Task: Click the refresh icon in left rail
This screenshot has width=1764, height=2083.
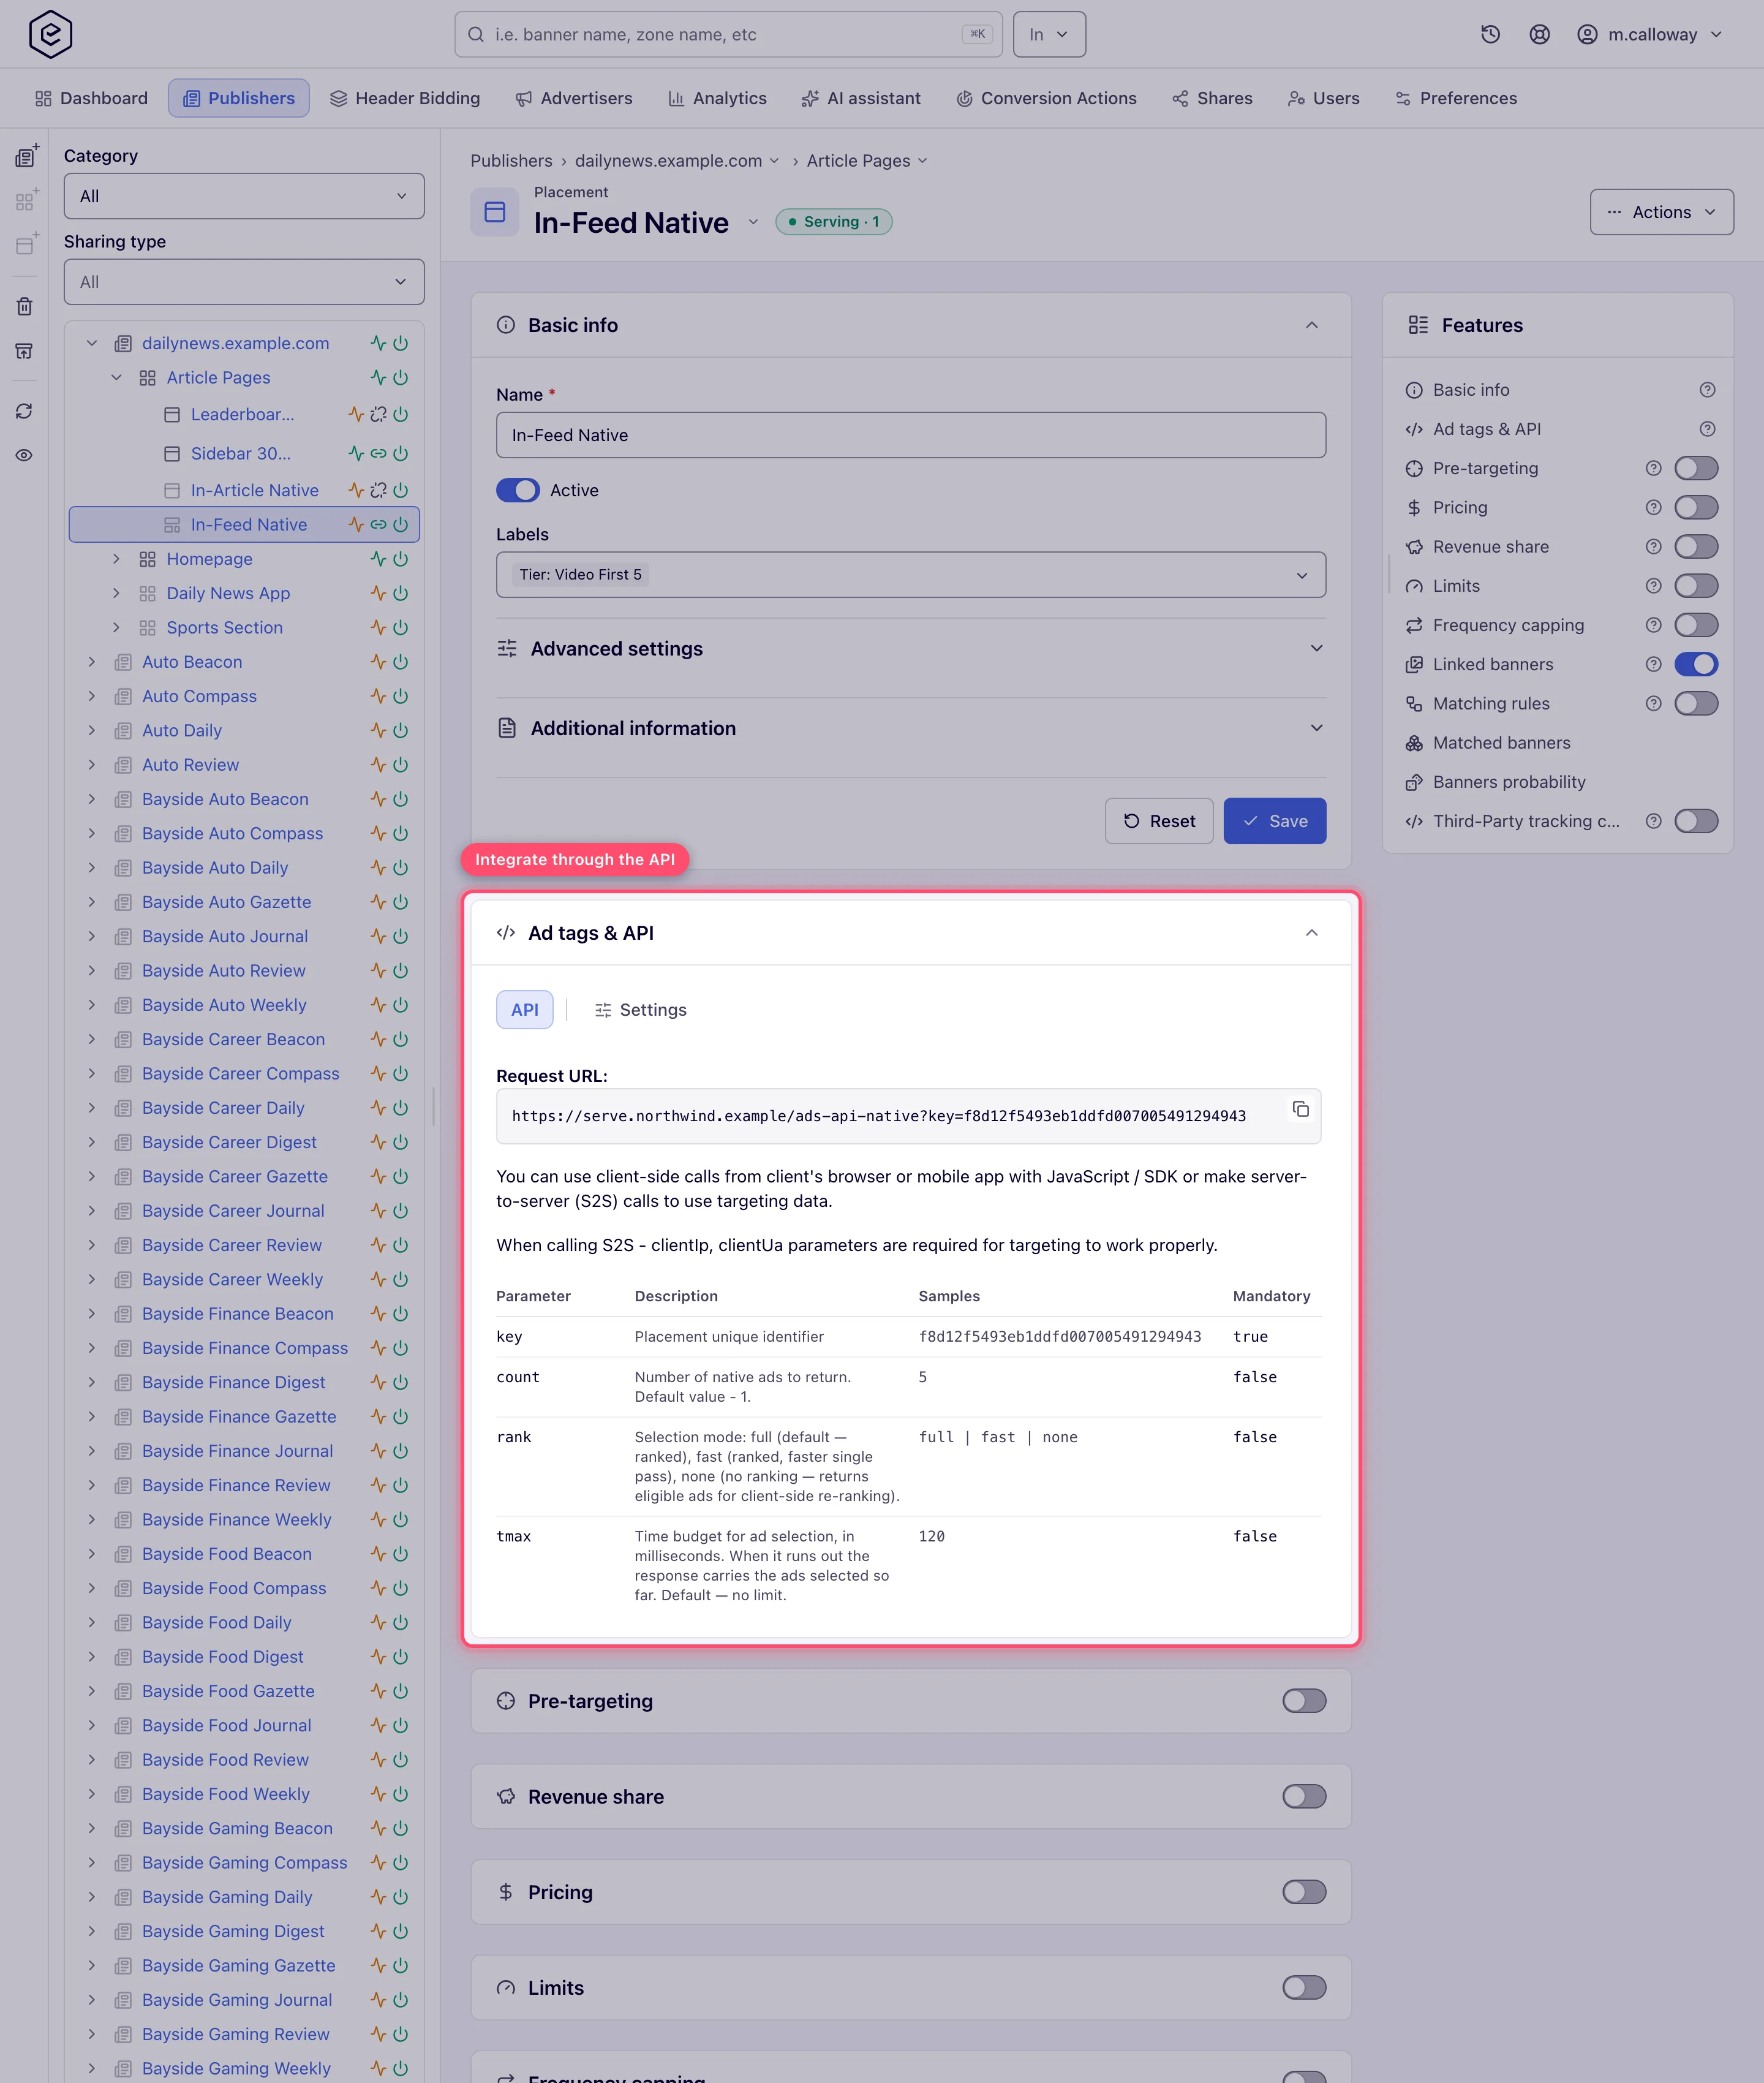Action: click(x=25, y=411)
